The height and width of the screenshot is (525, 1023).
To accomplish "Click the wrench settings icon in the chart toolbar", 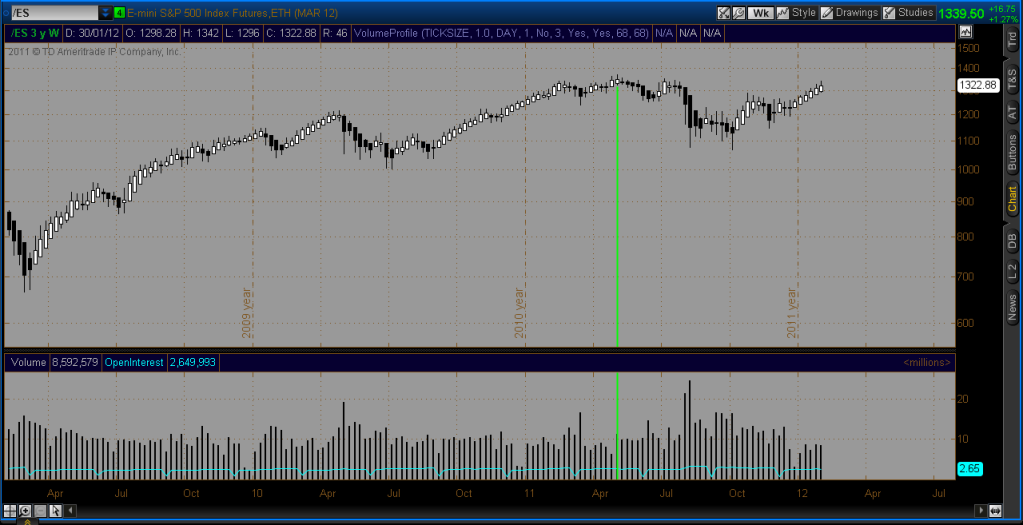I will (739, 13).
